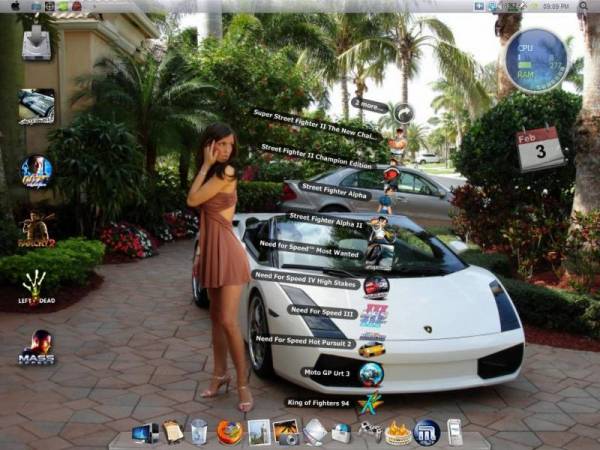Click the Need For Speed III logo icon
Screen dimensions: 600x450
(373, 318)
